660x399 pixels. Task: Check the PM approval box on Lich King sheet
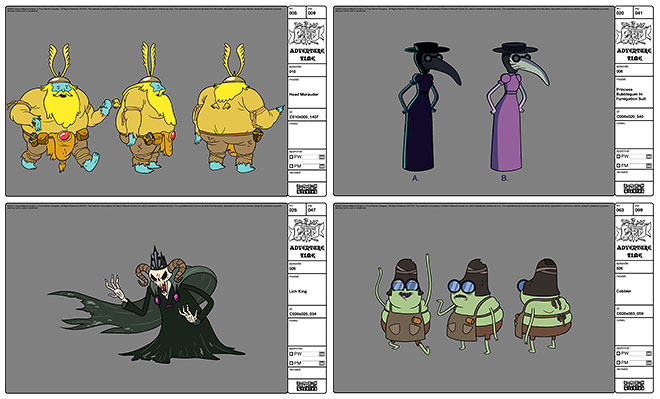(x=291, y=363)
